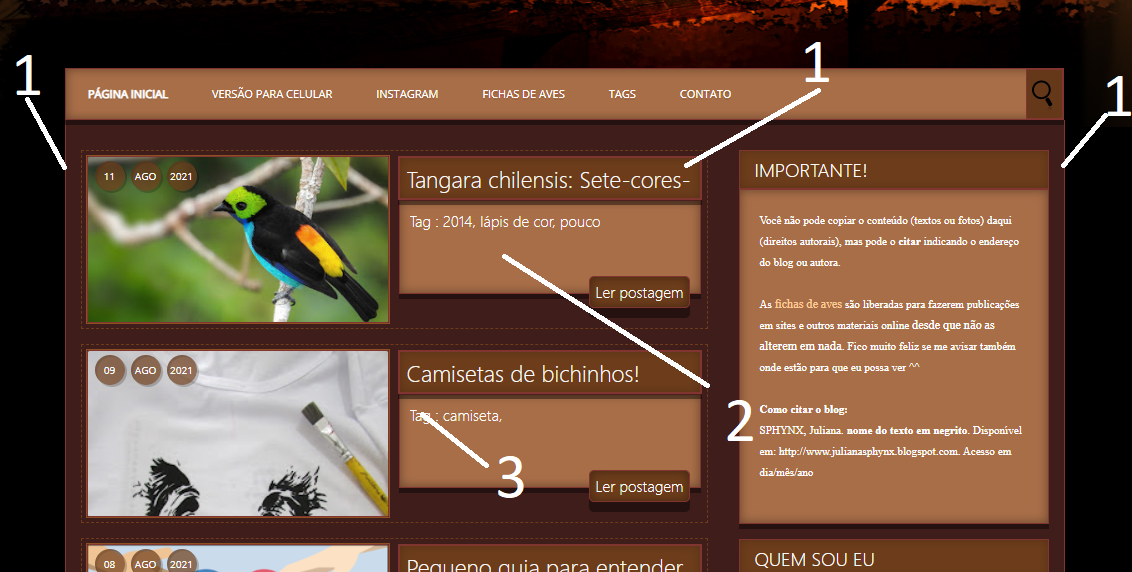Open the CONTATO page
The width and height of the screenshot is (1132, 572).
[705, 94]
